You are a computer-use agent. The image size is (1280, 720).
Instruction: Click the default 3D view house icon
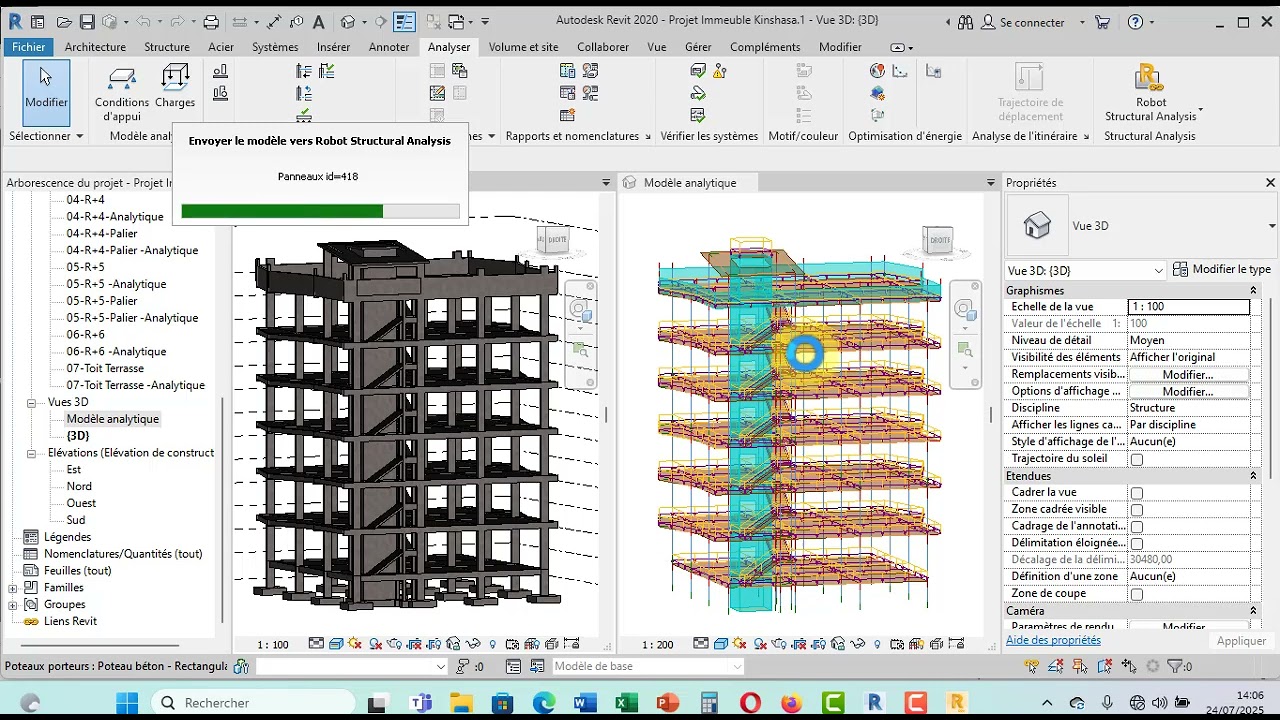[348, 21]
